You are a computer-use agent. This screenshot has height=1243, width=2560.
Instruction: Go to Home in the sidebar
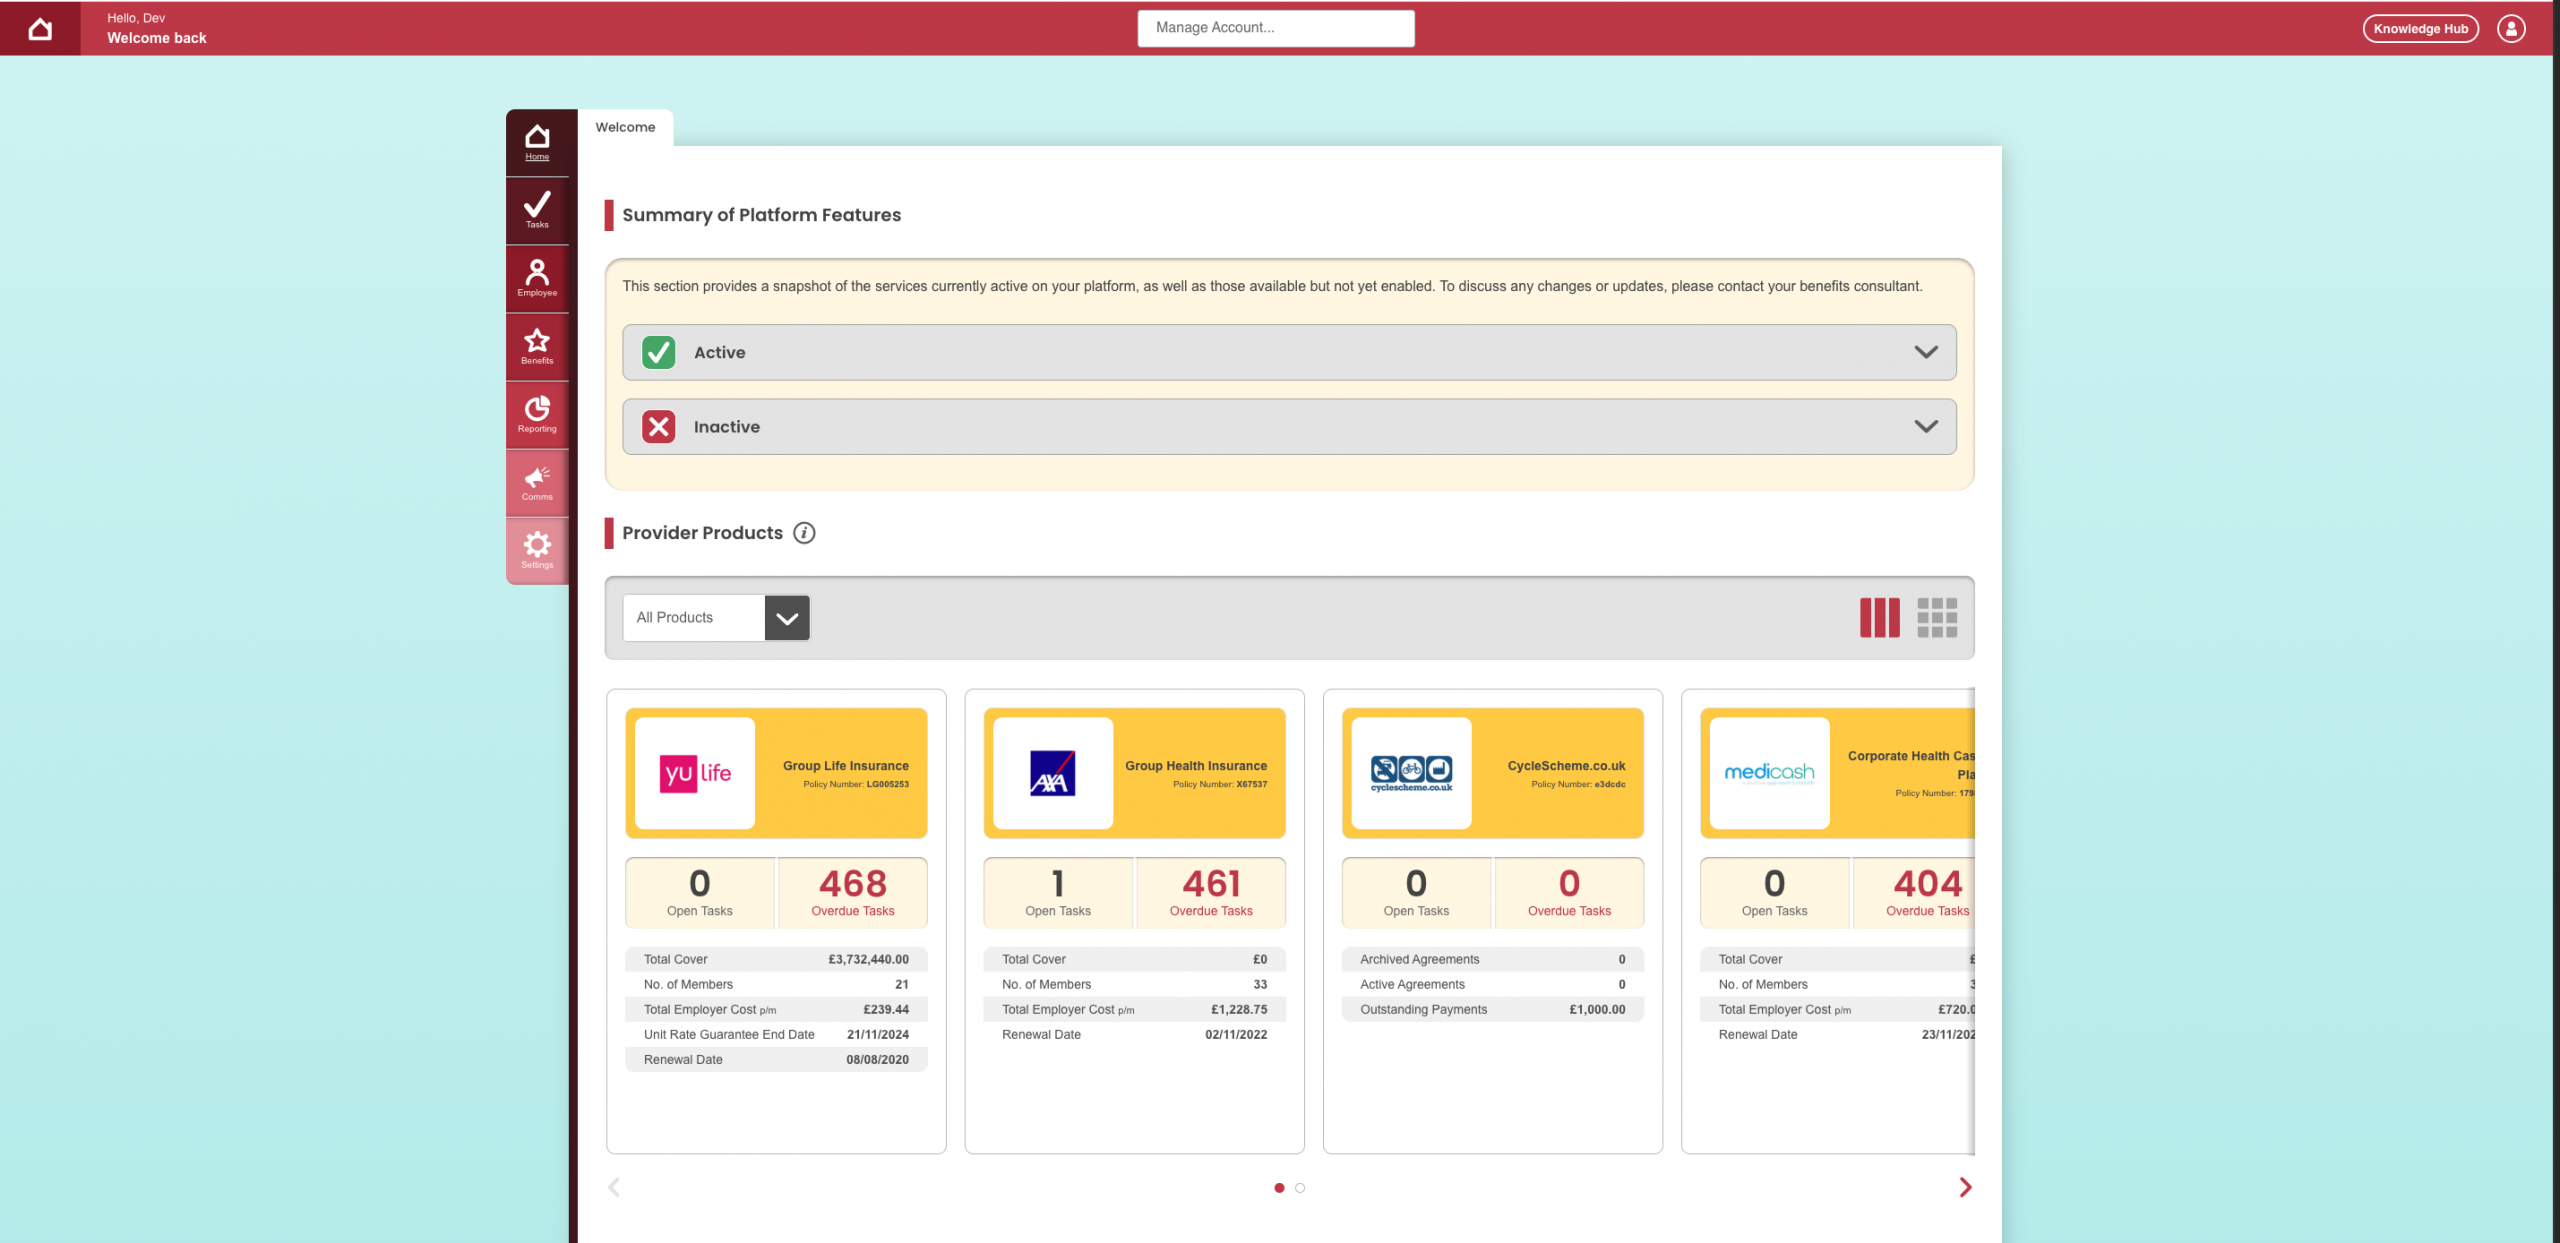tap(537, 141)
